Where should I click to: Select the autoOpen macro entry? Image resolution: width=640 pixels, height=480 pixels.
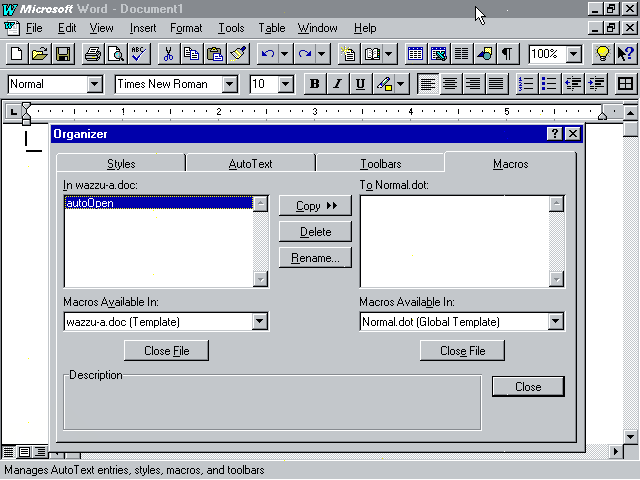click(159, 203)
